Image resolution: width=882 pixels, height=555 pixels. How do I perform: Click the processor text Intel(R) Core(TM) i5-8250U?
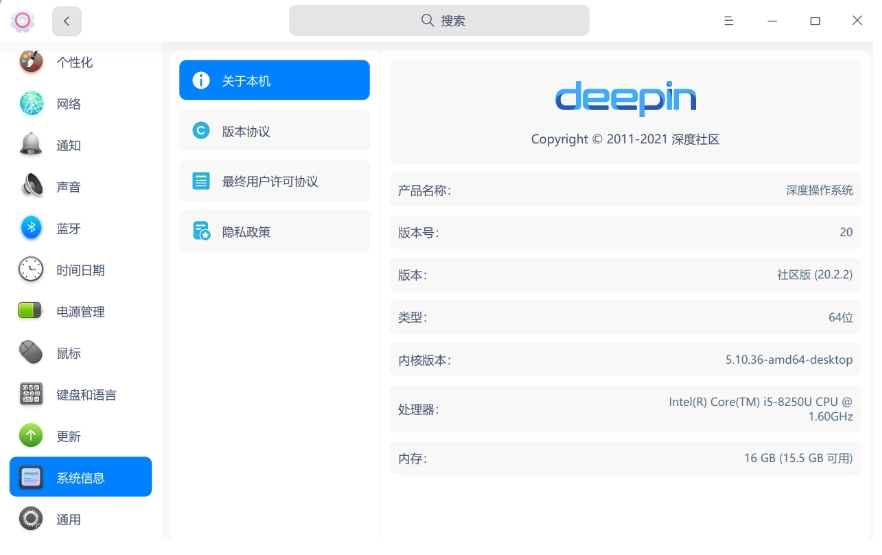(760, 409)
